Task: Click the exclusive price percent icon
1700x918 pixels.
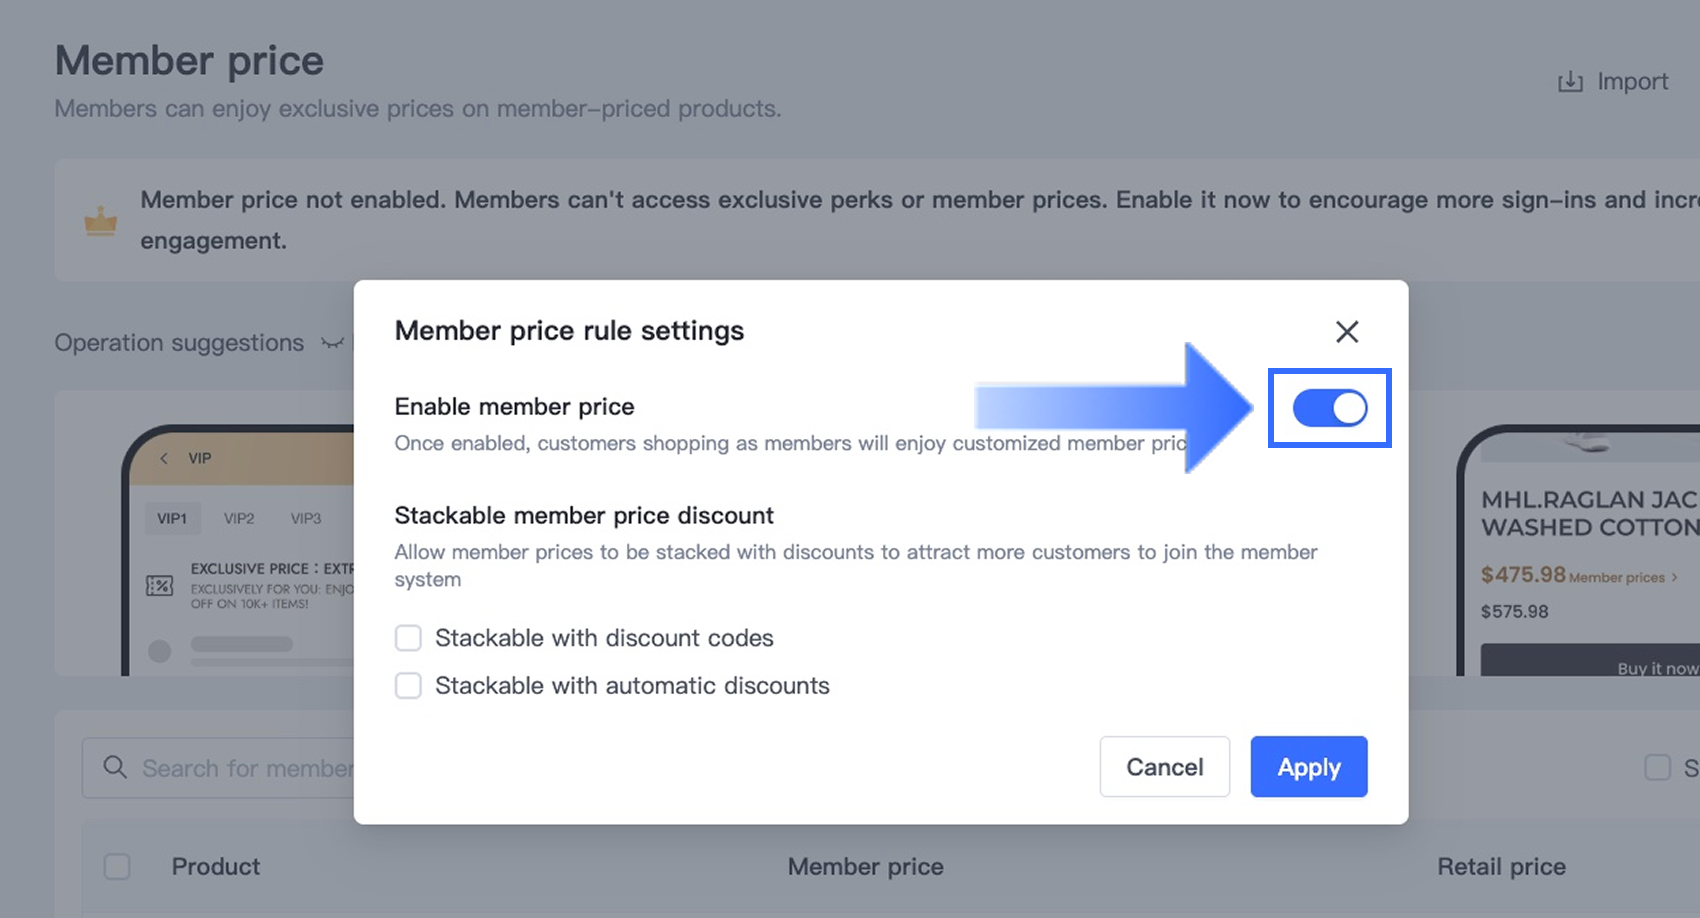Action: [x=160, y=586]
